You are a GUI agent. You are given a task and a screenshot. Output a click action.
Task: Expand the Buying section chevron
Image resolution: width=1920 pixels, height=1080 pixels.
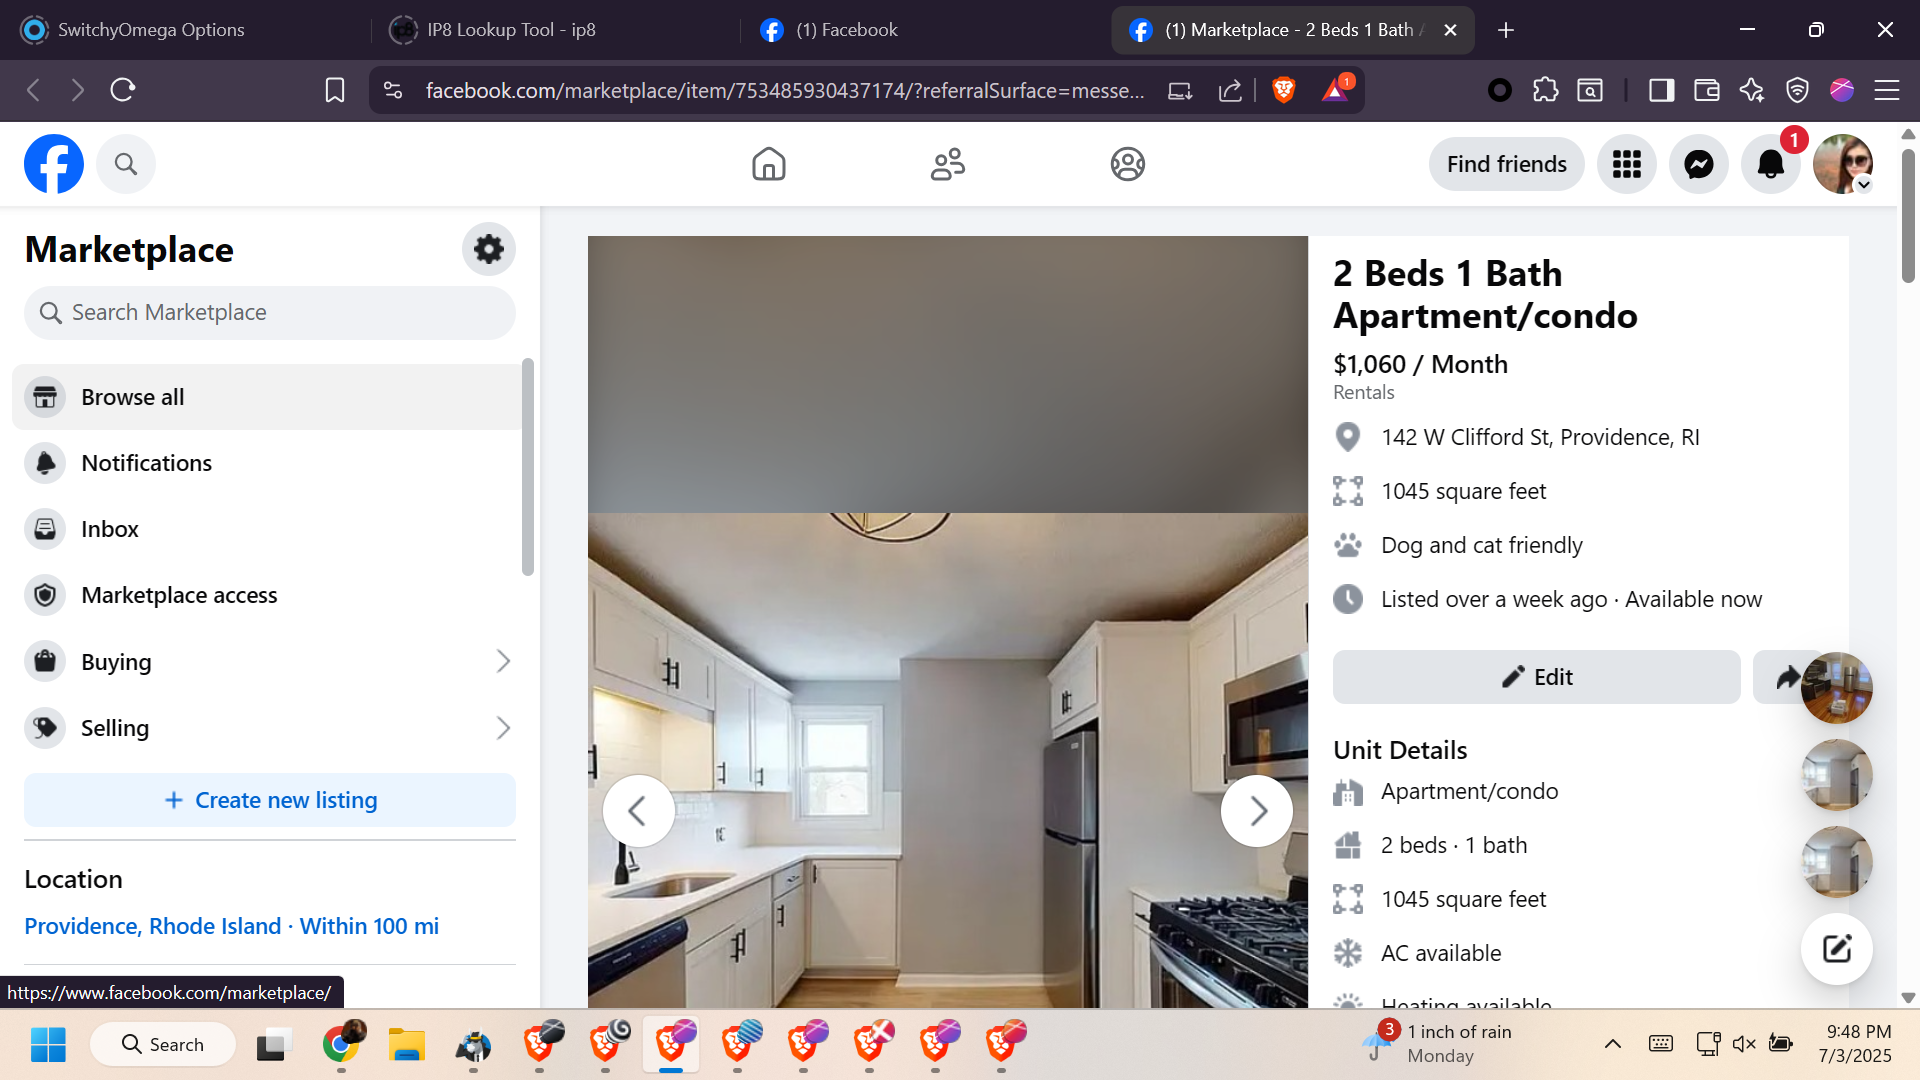click(503, 661)
